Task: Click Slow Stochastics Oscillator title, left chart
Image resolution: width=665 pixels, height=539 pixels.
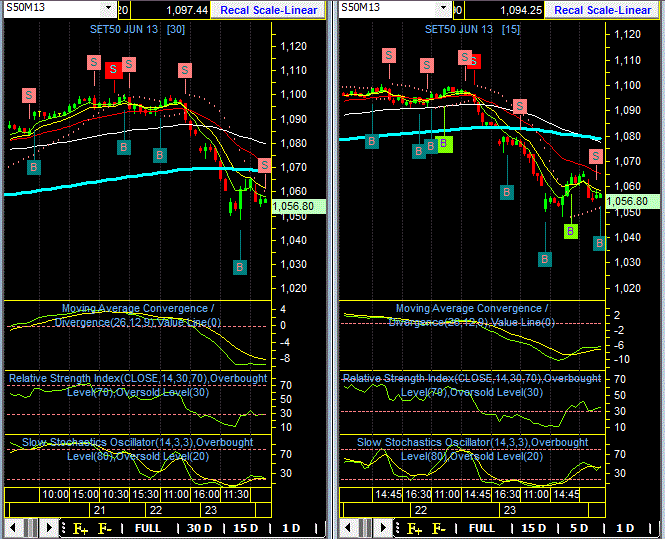Action: (138, 449)
